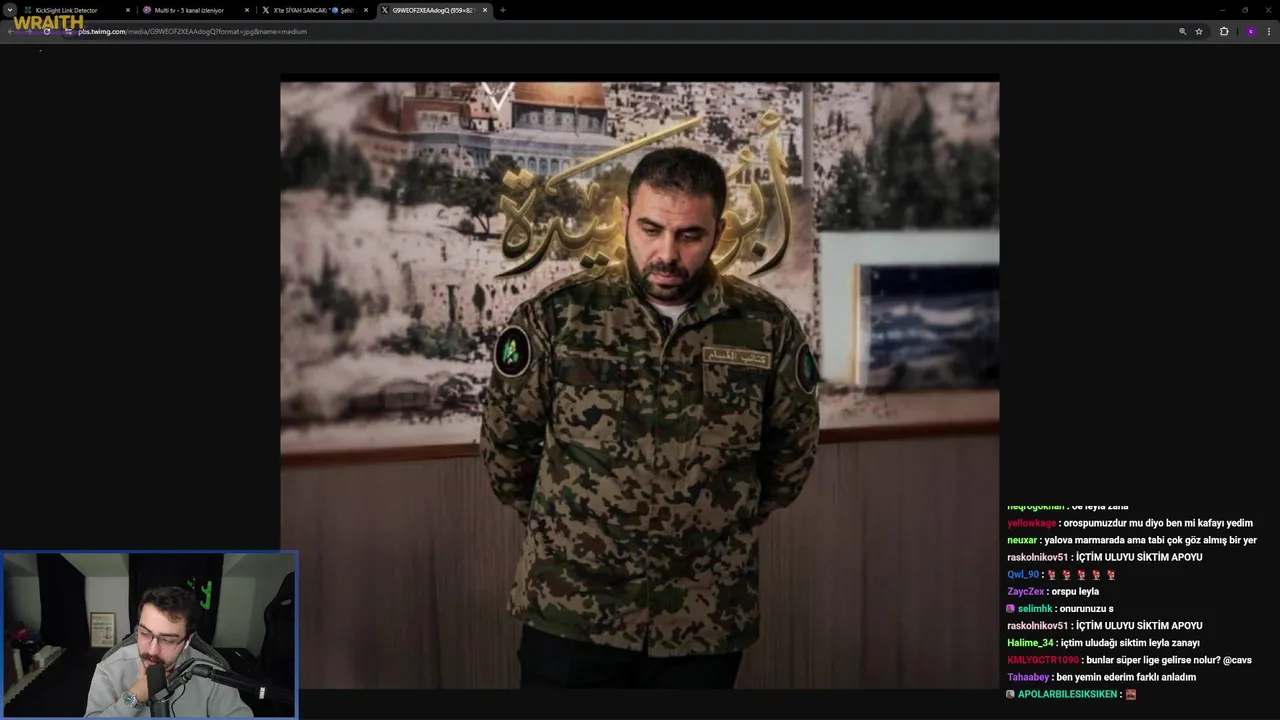Click the Qwl_90 username in chat
The width and height of the screenshot is (1280, 720).
click(x=1023, y=574)
